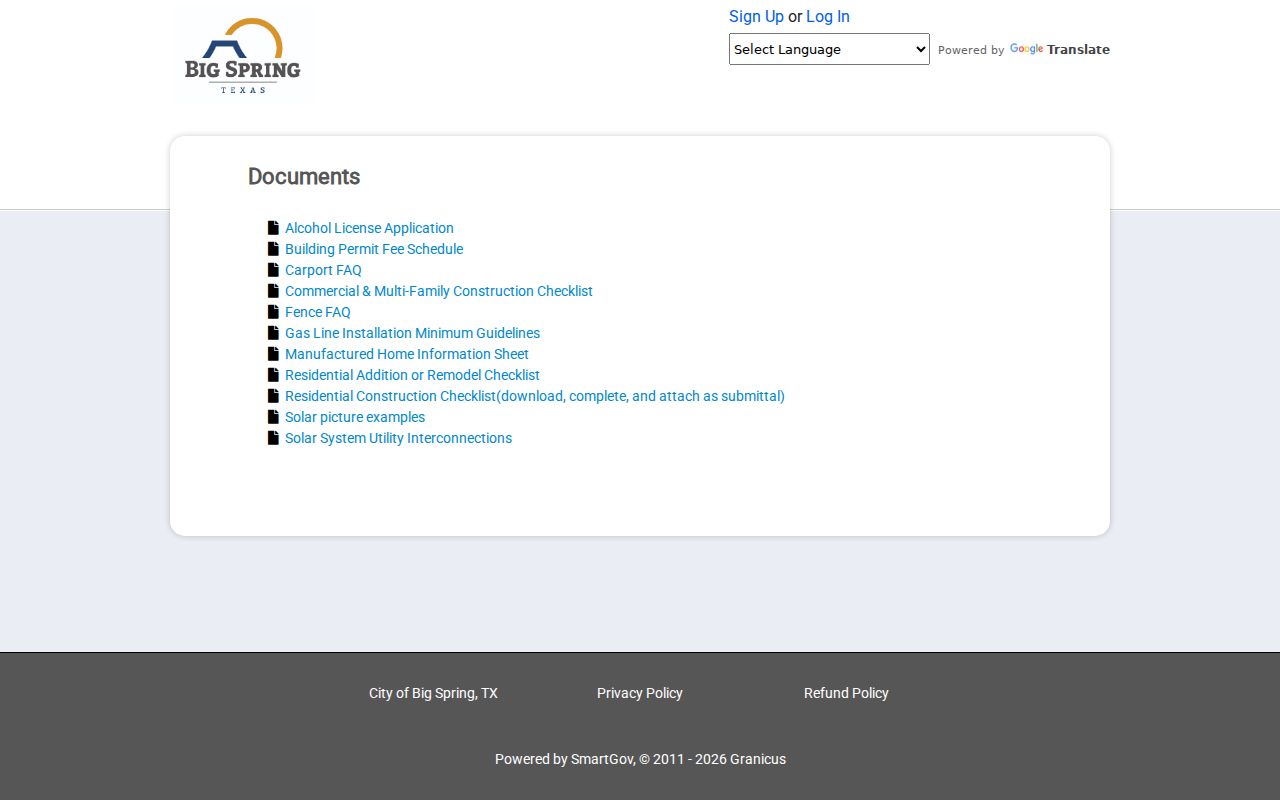Click file icon next to Carport FAQ
This screenshot has width=1280, height=800.
[x=273, y=270]
